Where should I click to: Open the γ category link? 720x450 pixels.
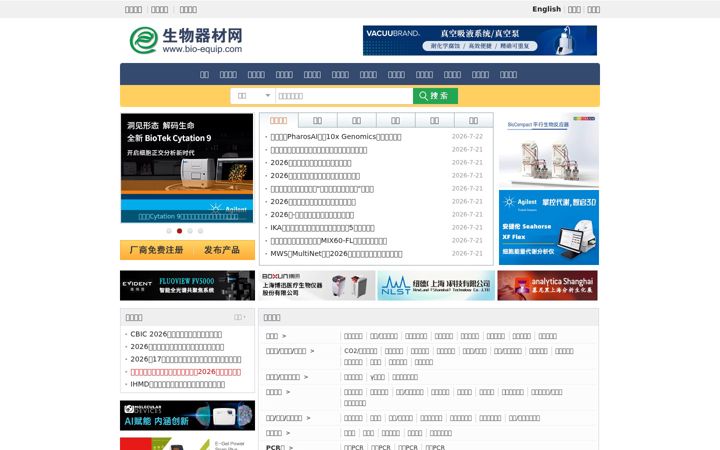377,377
